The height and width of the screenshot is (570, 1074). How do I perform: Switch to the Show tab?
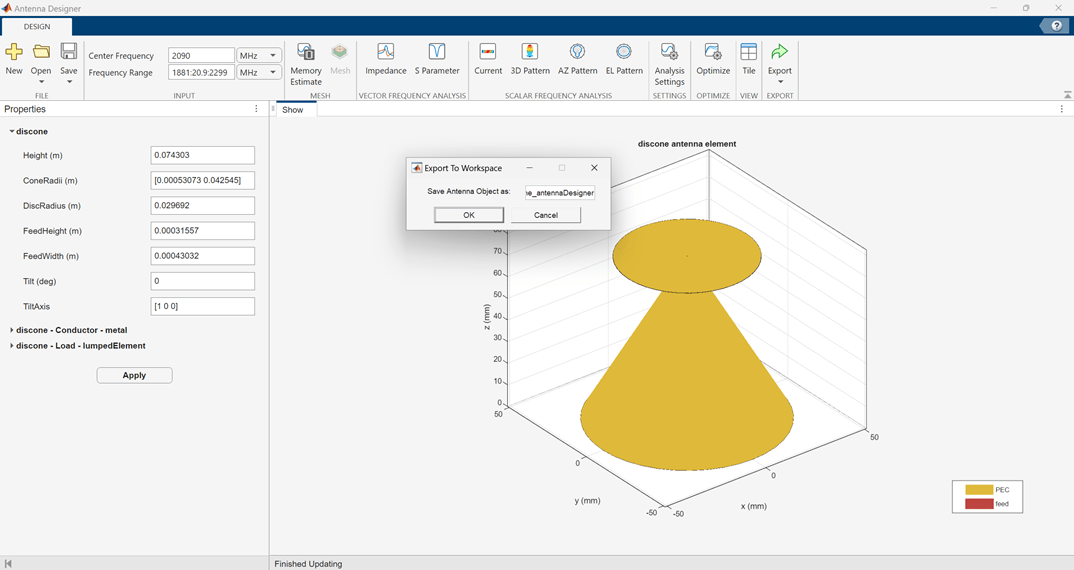pyautogui.click(x=293, y=110)
